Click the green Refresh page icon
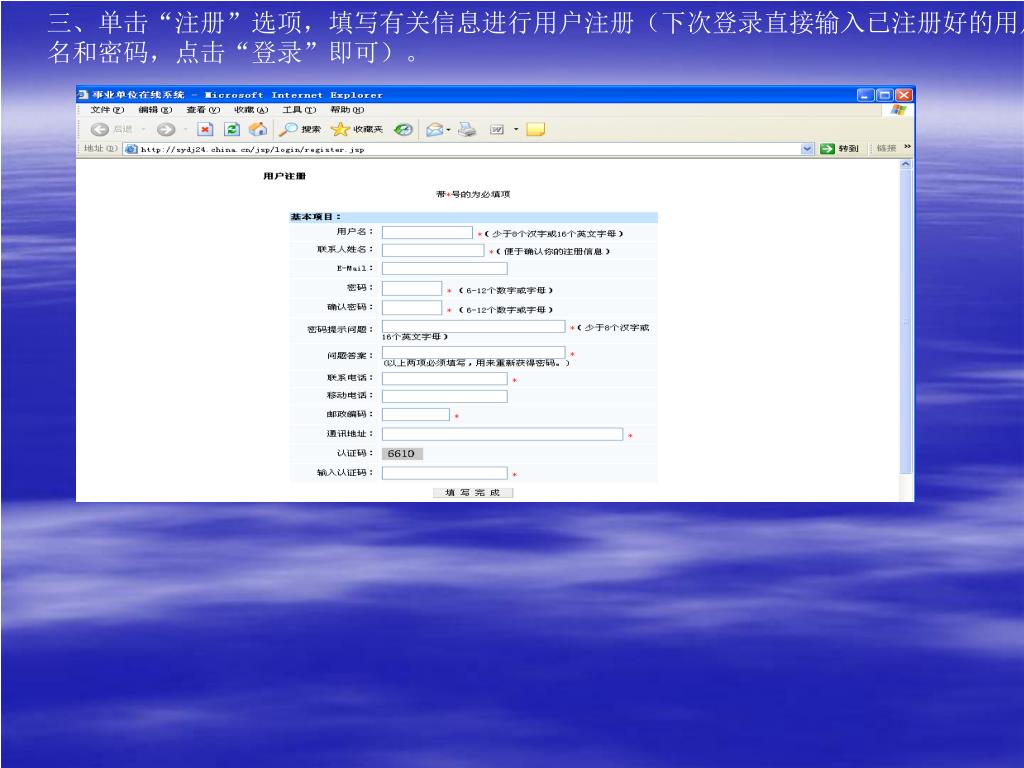The image size is (1024, 768). 232,129
